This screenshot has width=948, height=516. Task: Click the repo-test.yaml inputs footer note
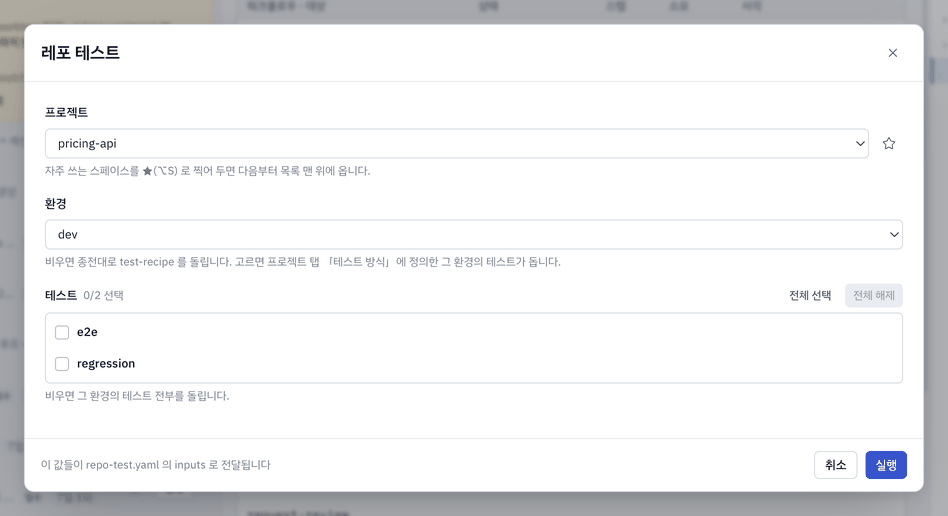[155, 465]
